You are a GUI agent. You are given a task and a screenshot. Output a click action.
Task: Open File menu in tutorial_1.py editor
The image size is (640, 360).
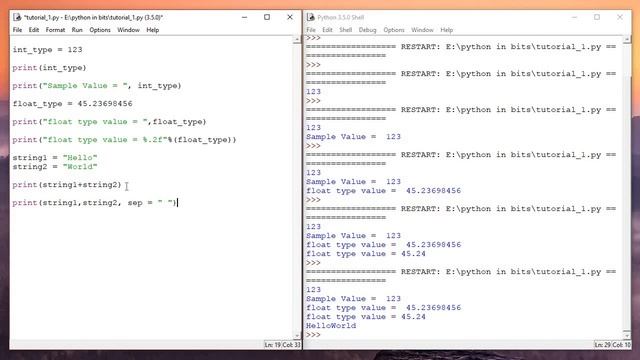coord(18,30)
